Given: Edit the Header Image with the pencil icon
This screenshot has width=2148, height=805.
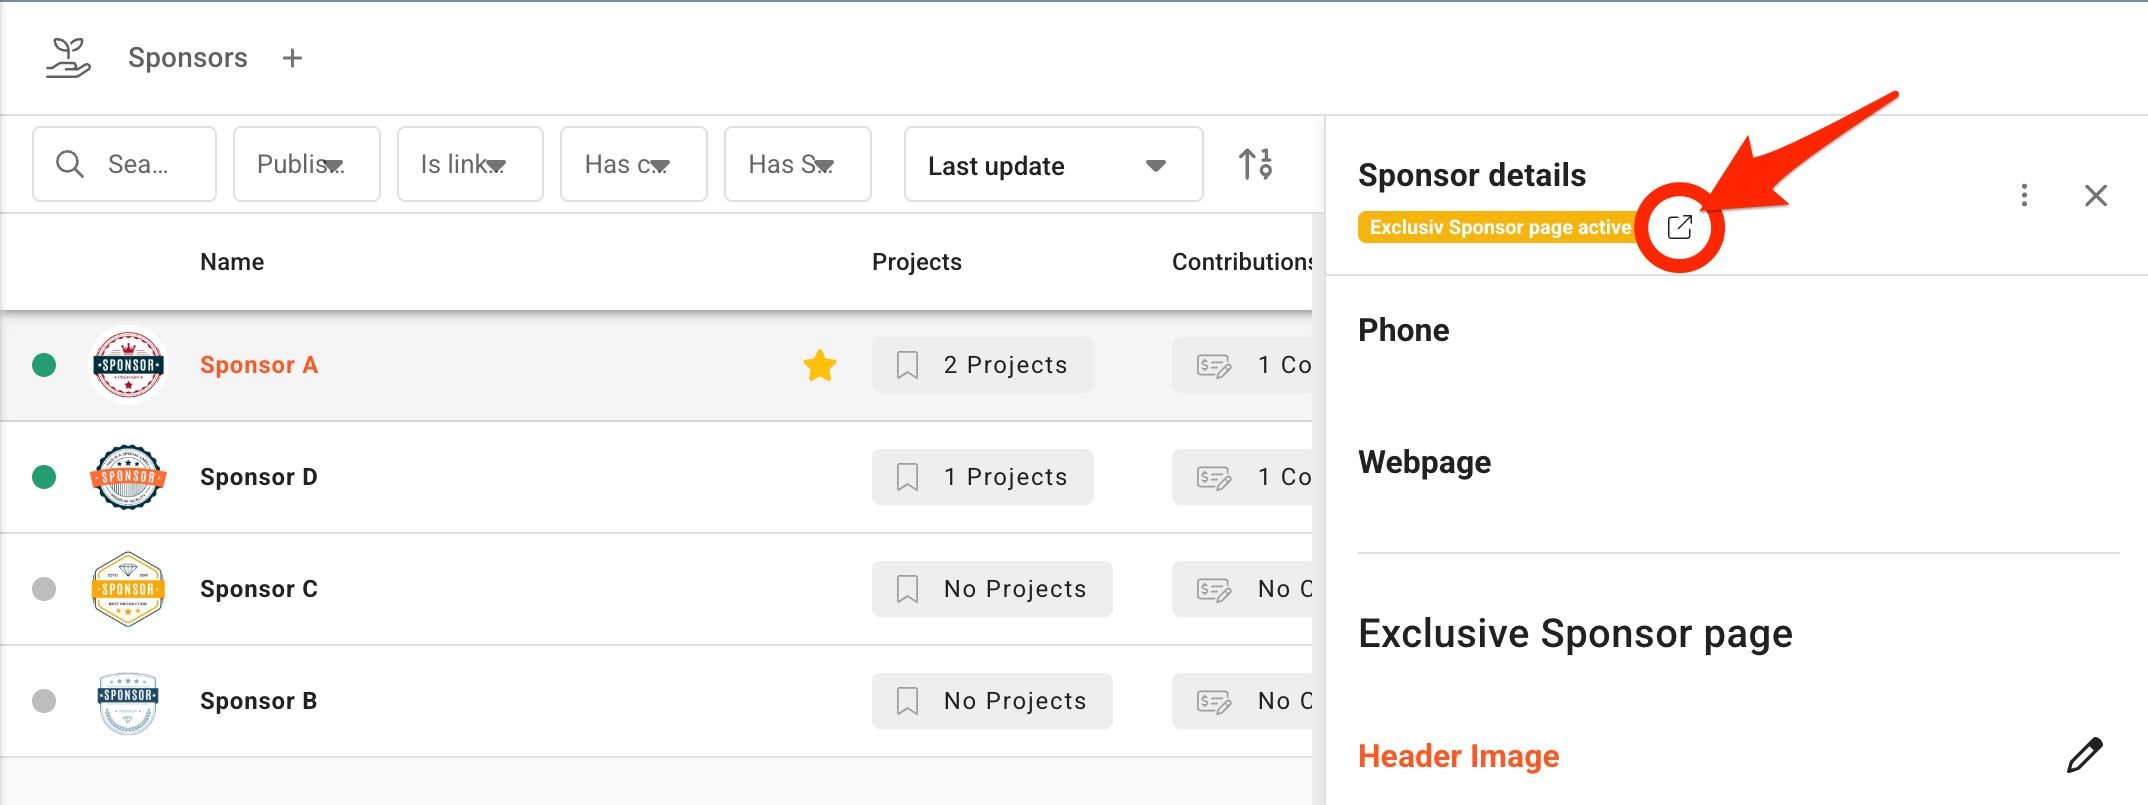Looking at the screenshot, I should [x=2085, y=755].
